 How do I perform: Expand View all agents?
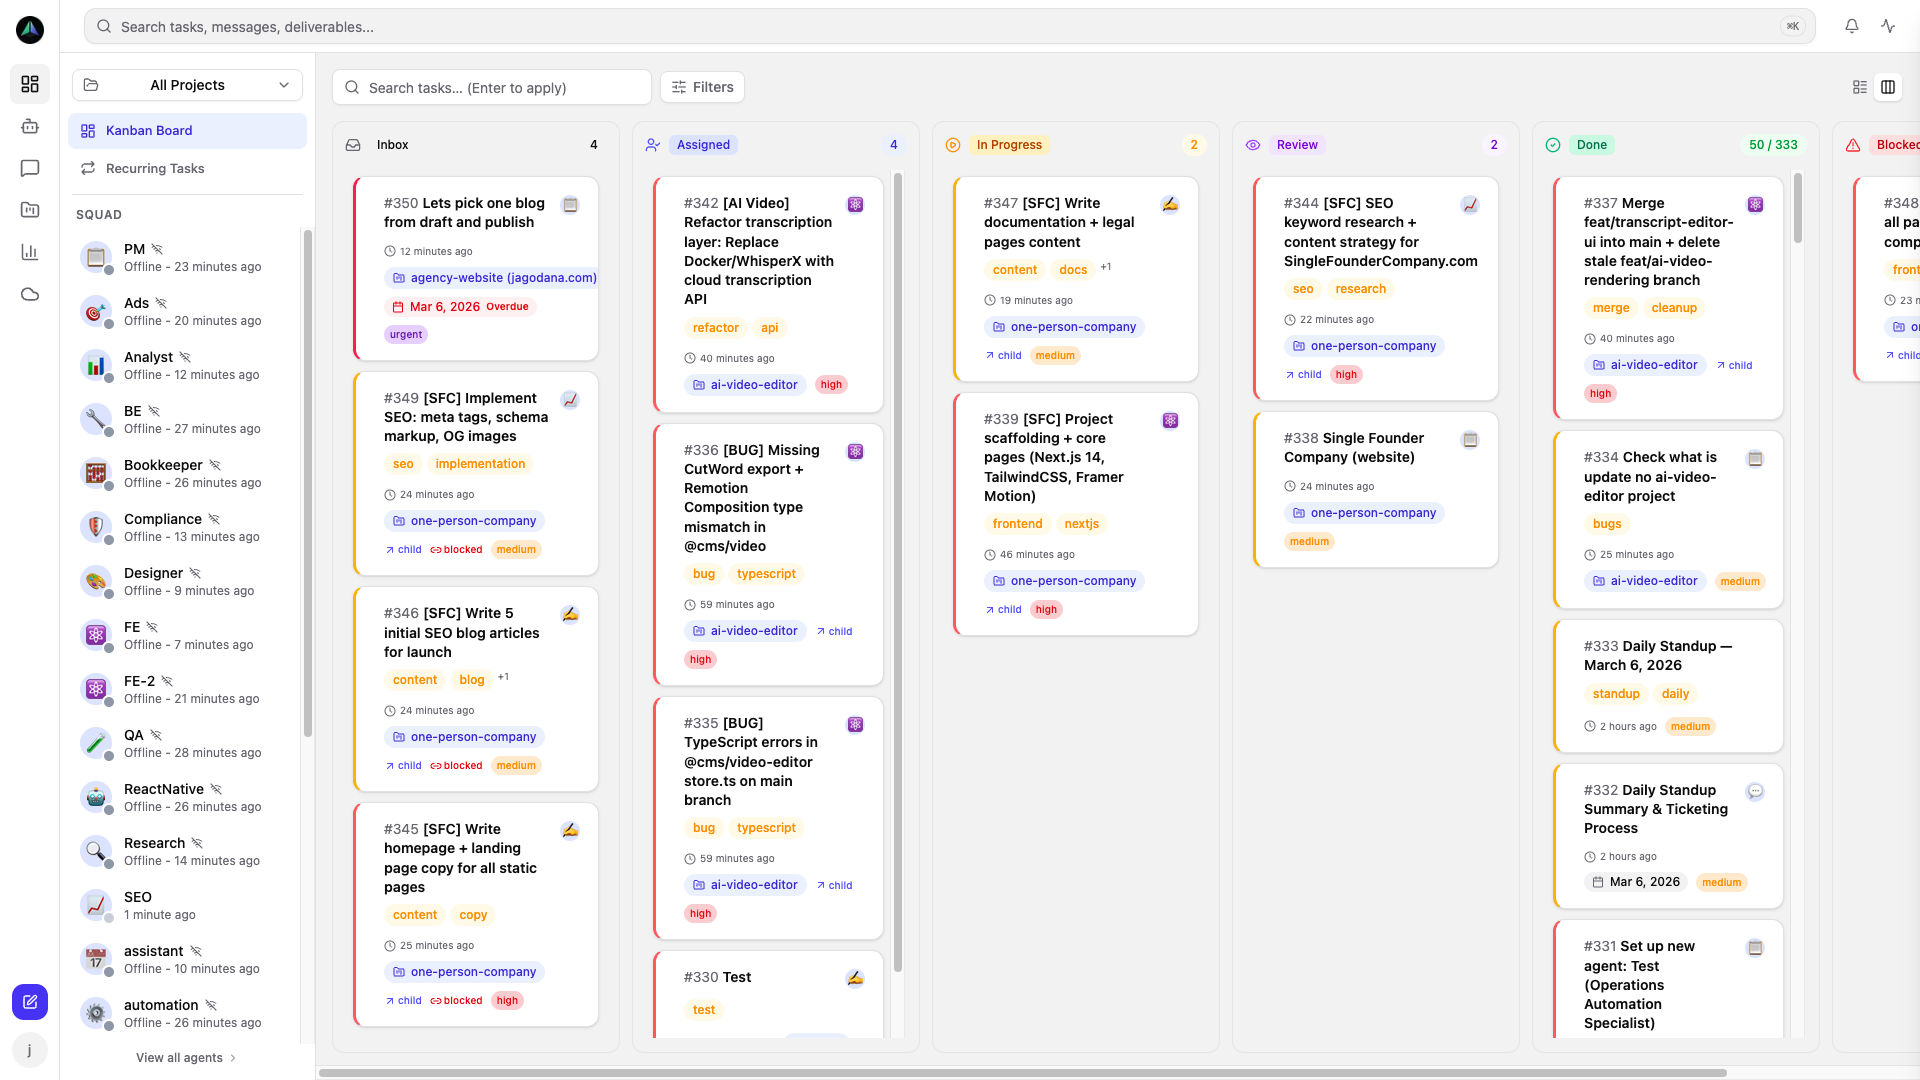[186, 1057]
